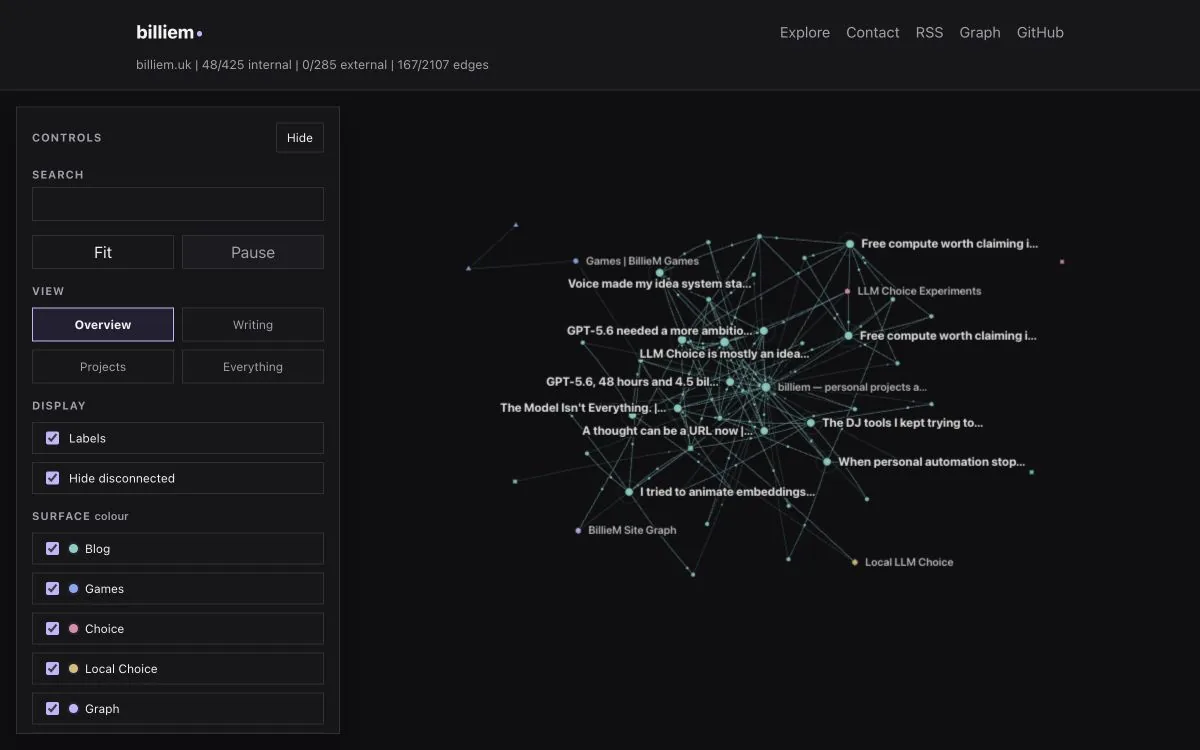Image resolution: width=1200 pixels, height=750 pixels.
Task: Click the '167/2107 edges' status text
Action: (x=443, y=65)
